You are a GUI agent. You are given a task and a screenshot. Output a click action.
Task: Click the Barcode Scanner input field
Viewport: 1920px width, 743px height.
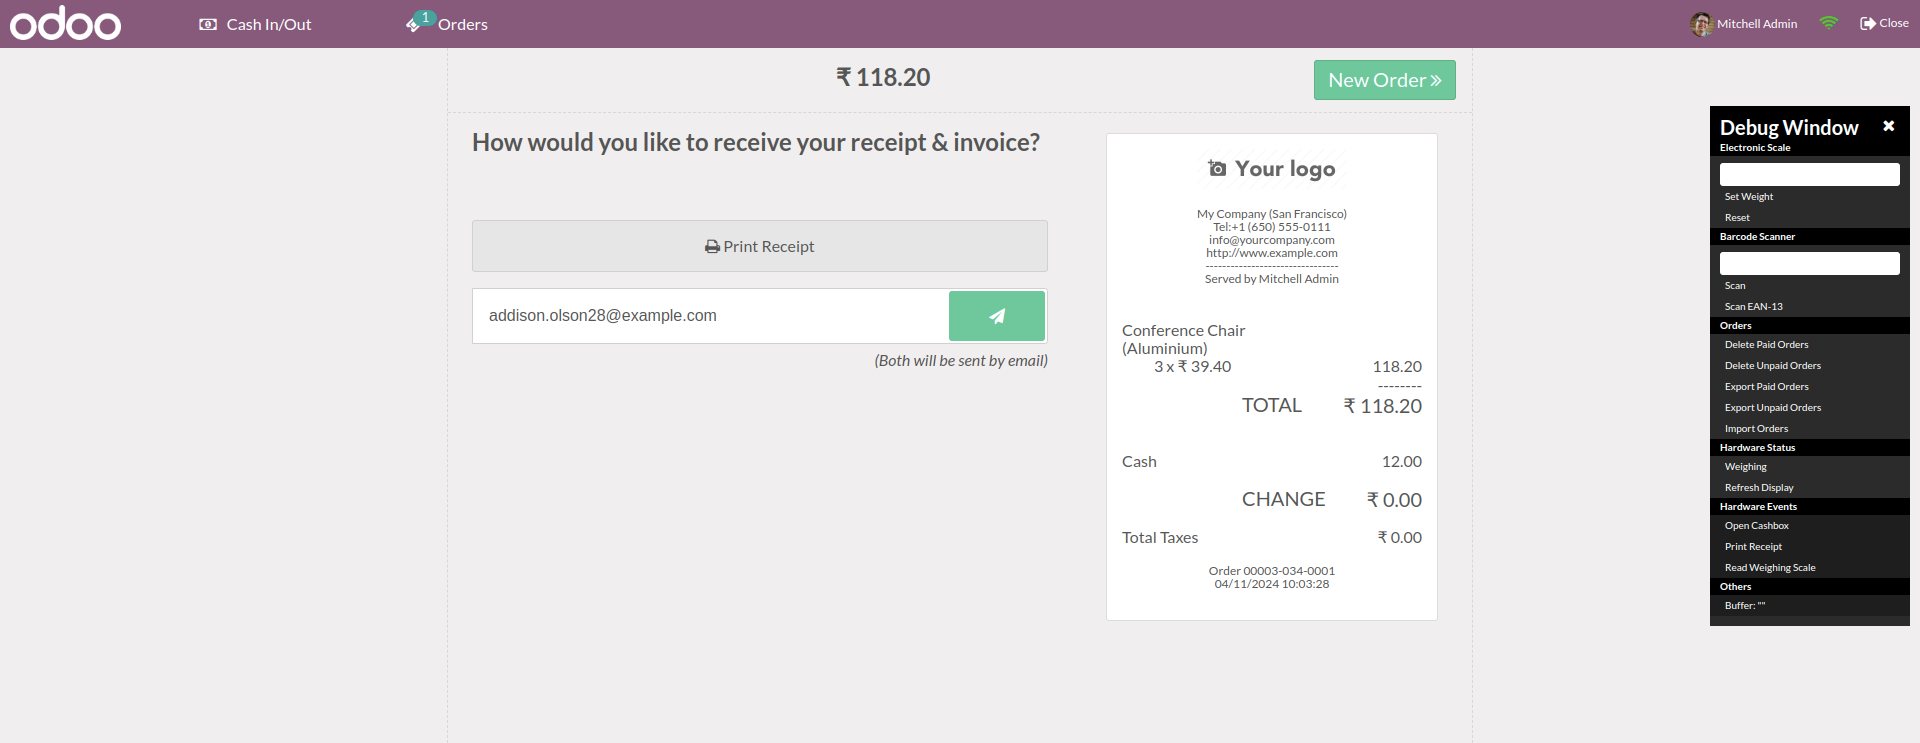pos(1809,263)
